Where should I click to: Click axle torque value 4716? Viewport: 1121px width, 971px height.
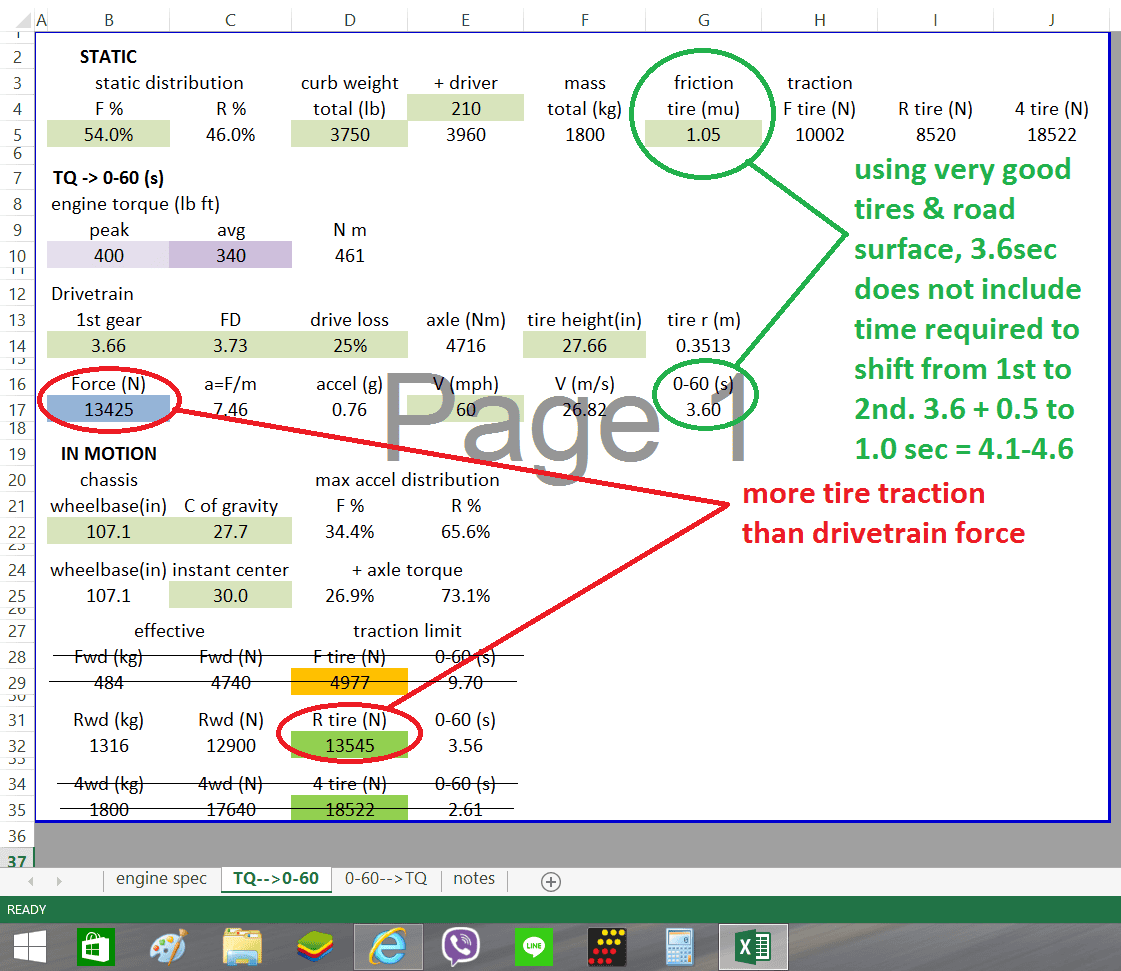tap(465, 345)
